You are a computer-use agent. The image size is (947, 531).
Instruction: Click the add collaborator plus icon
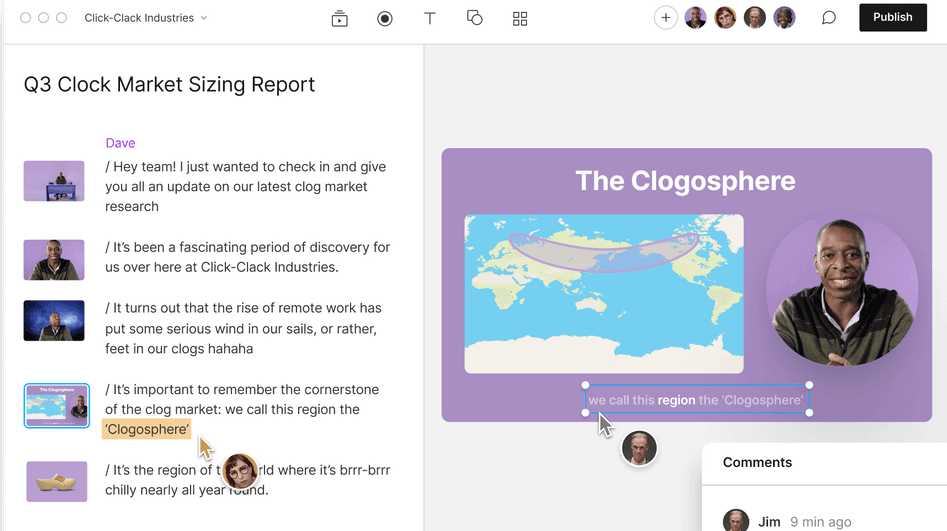click(666, 17)
